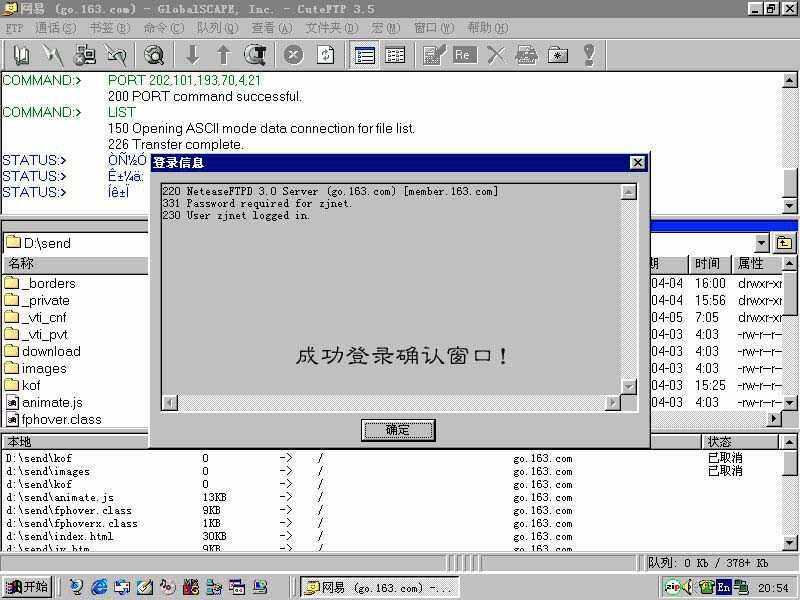Viewport: 800px width, 600px height.
Task: Toggle the short list view icon
Action: pyautogui.click(x=365, y=55)
